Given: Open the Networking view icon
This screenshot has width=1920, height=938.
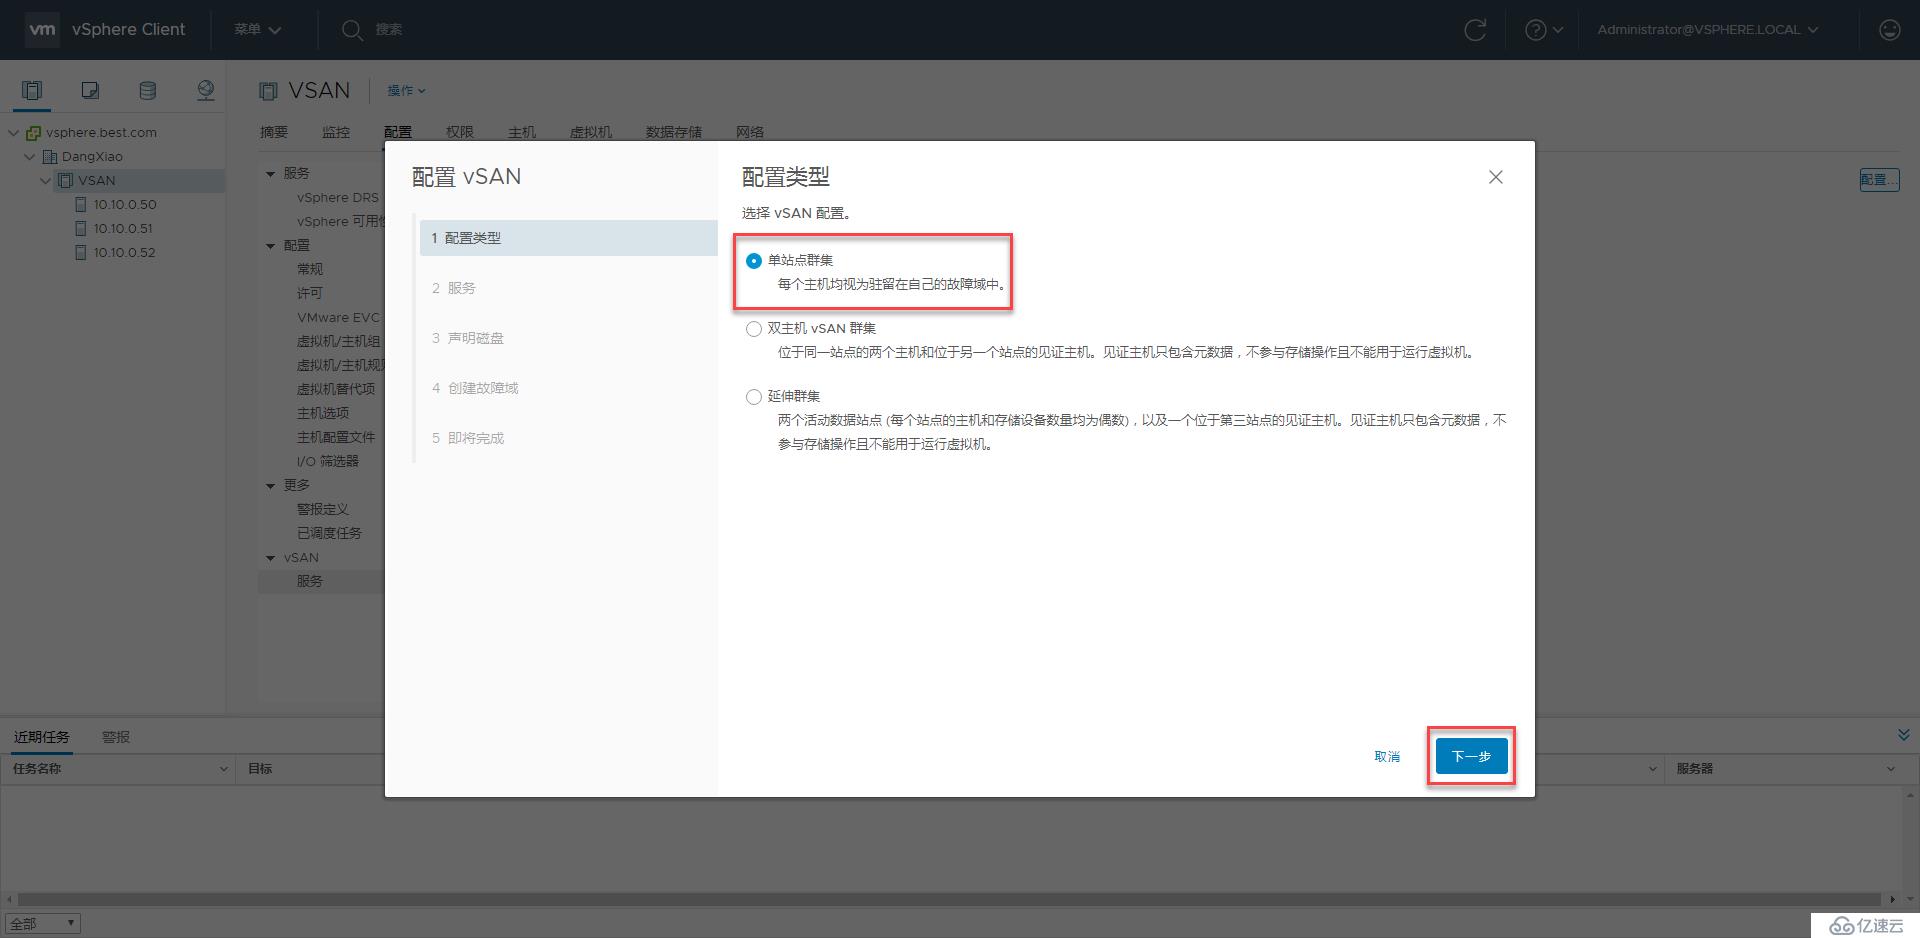Looking at the screenshot, I should point(205,91).
